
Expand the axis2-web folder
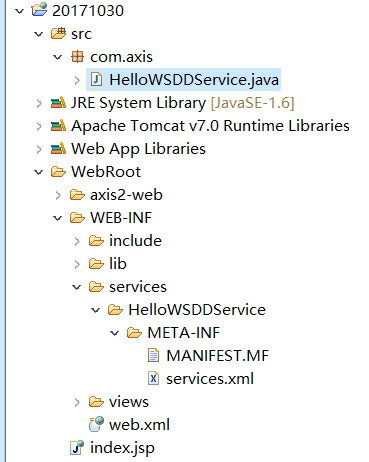pos(58,195)
